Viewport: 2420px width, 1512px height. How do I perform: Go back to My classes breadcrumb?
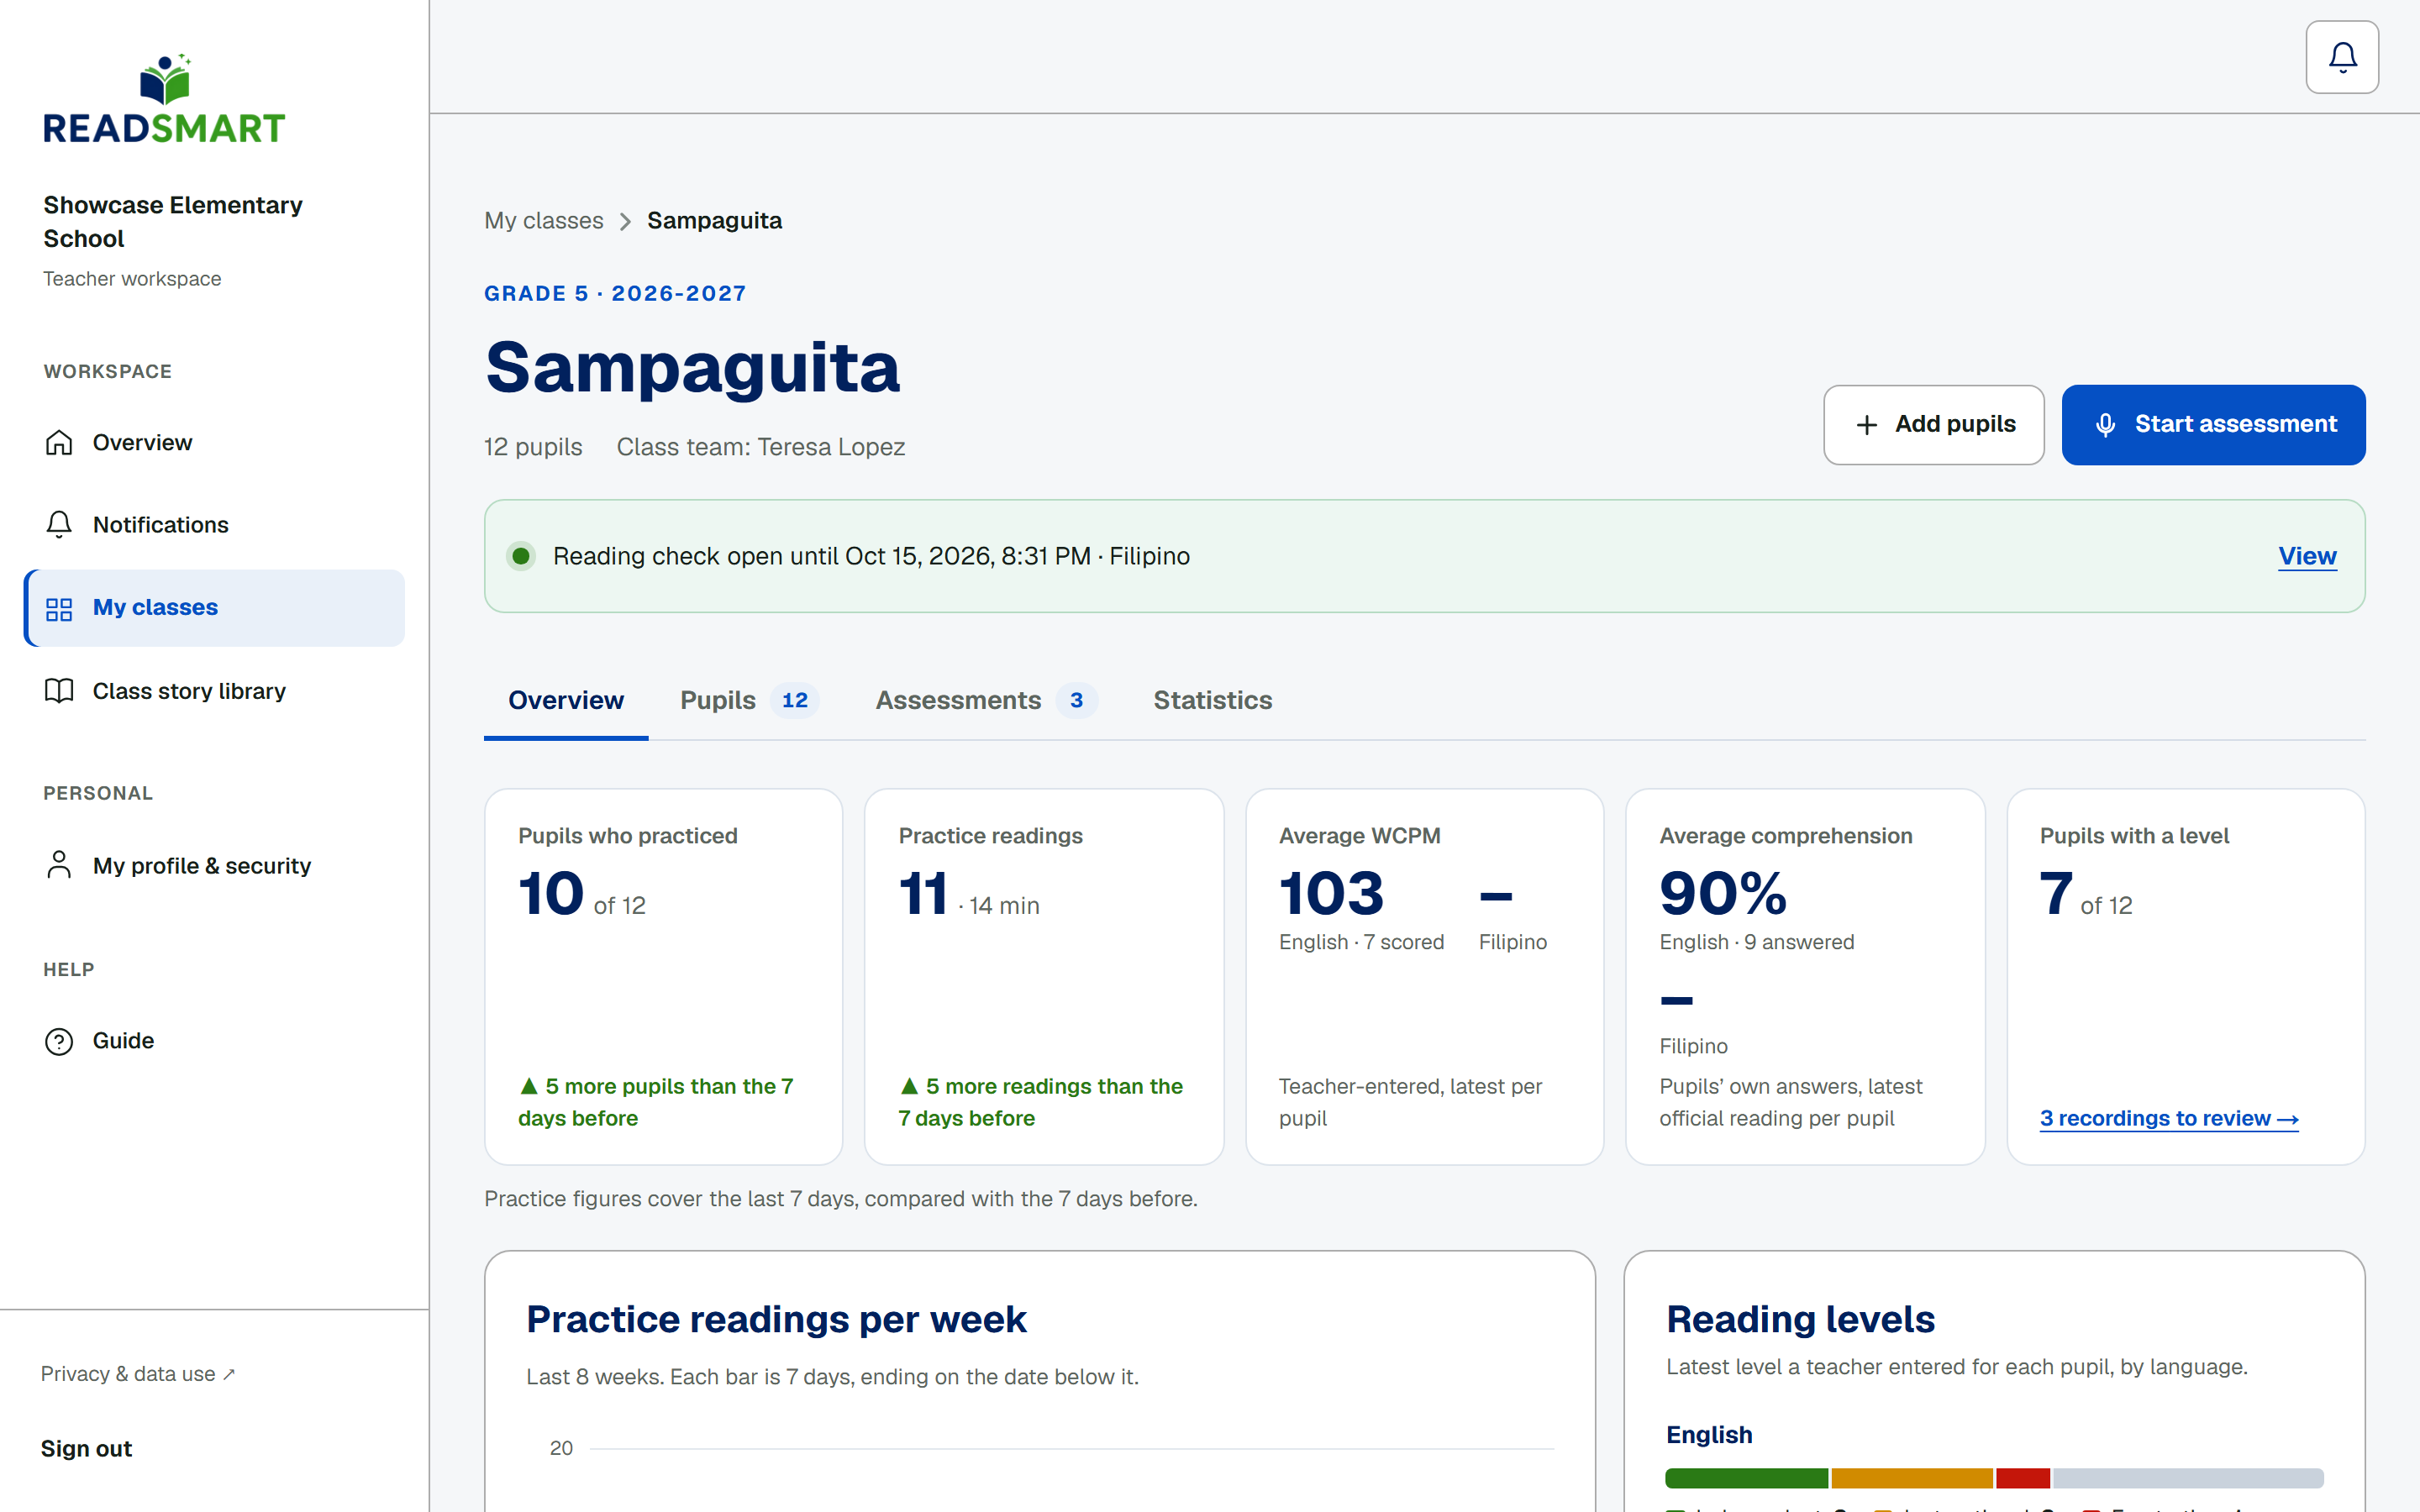544,221
